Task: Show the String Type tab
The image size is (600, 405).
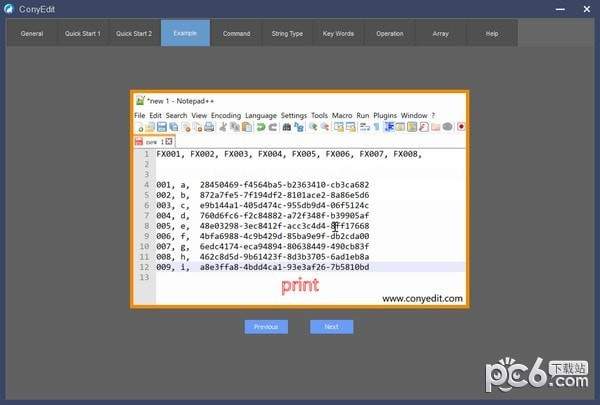Action: (x=288, y=33)
